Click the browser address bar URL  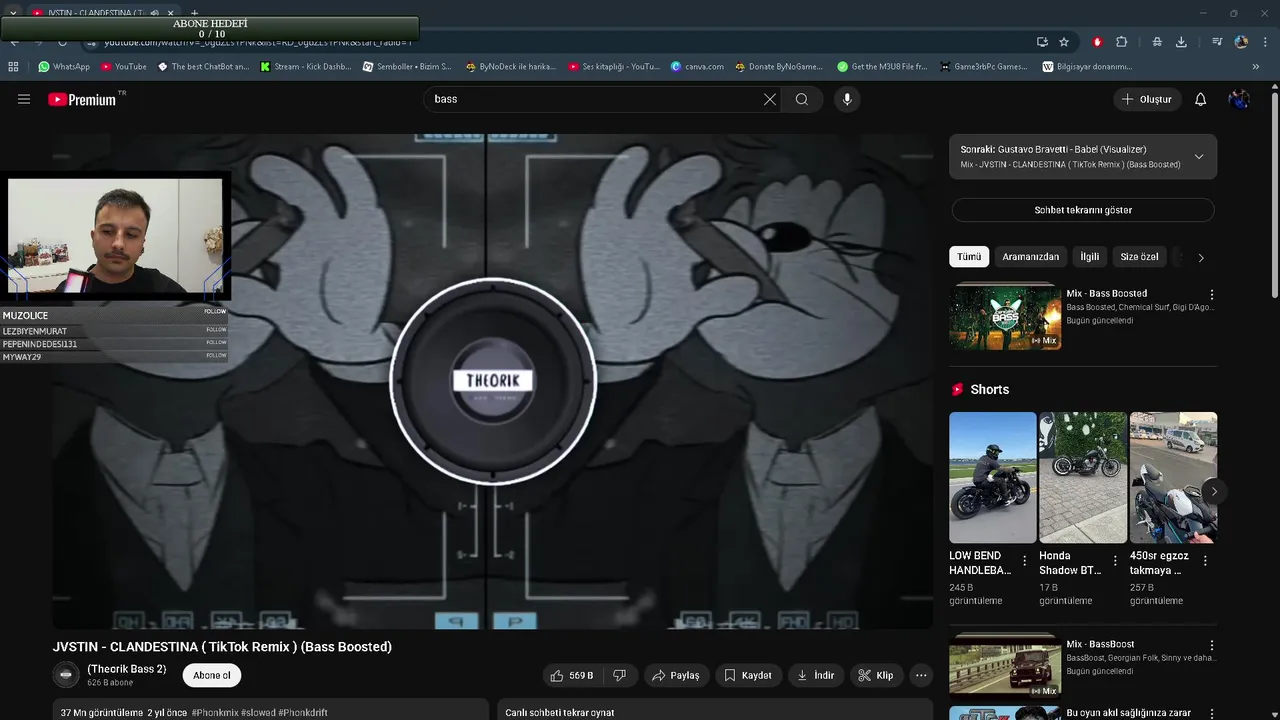tap(258, 42)
